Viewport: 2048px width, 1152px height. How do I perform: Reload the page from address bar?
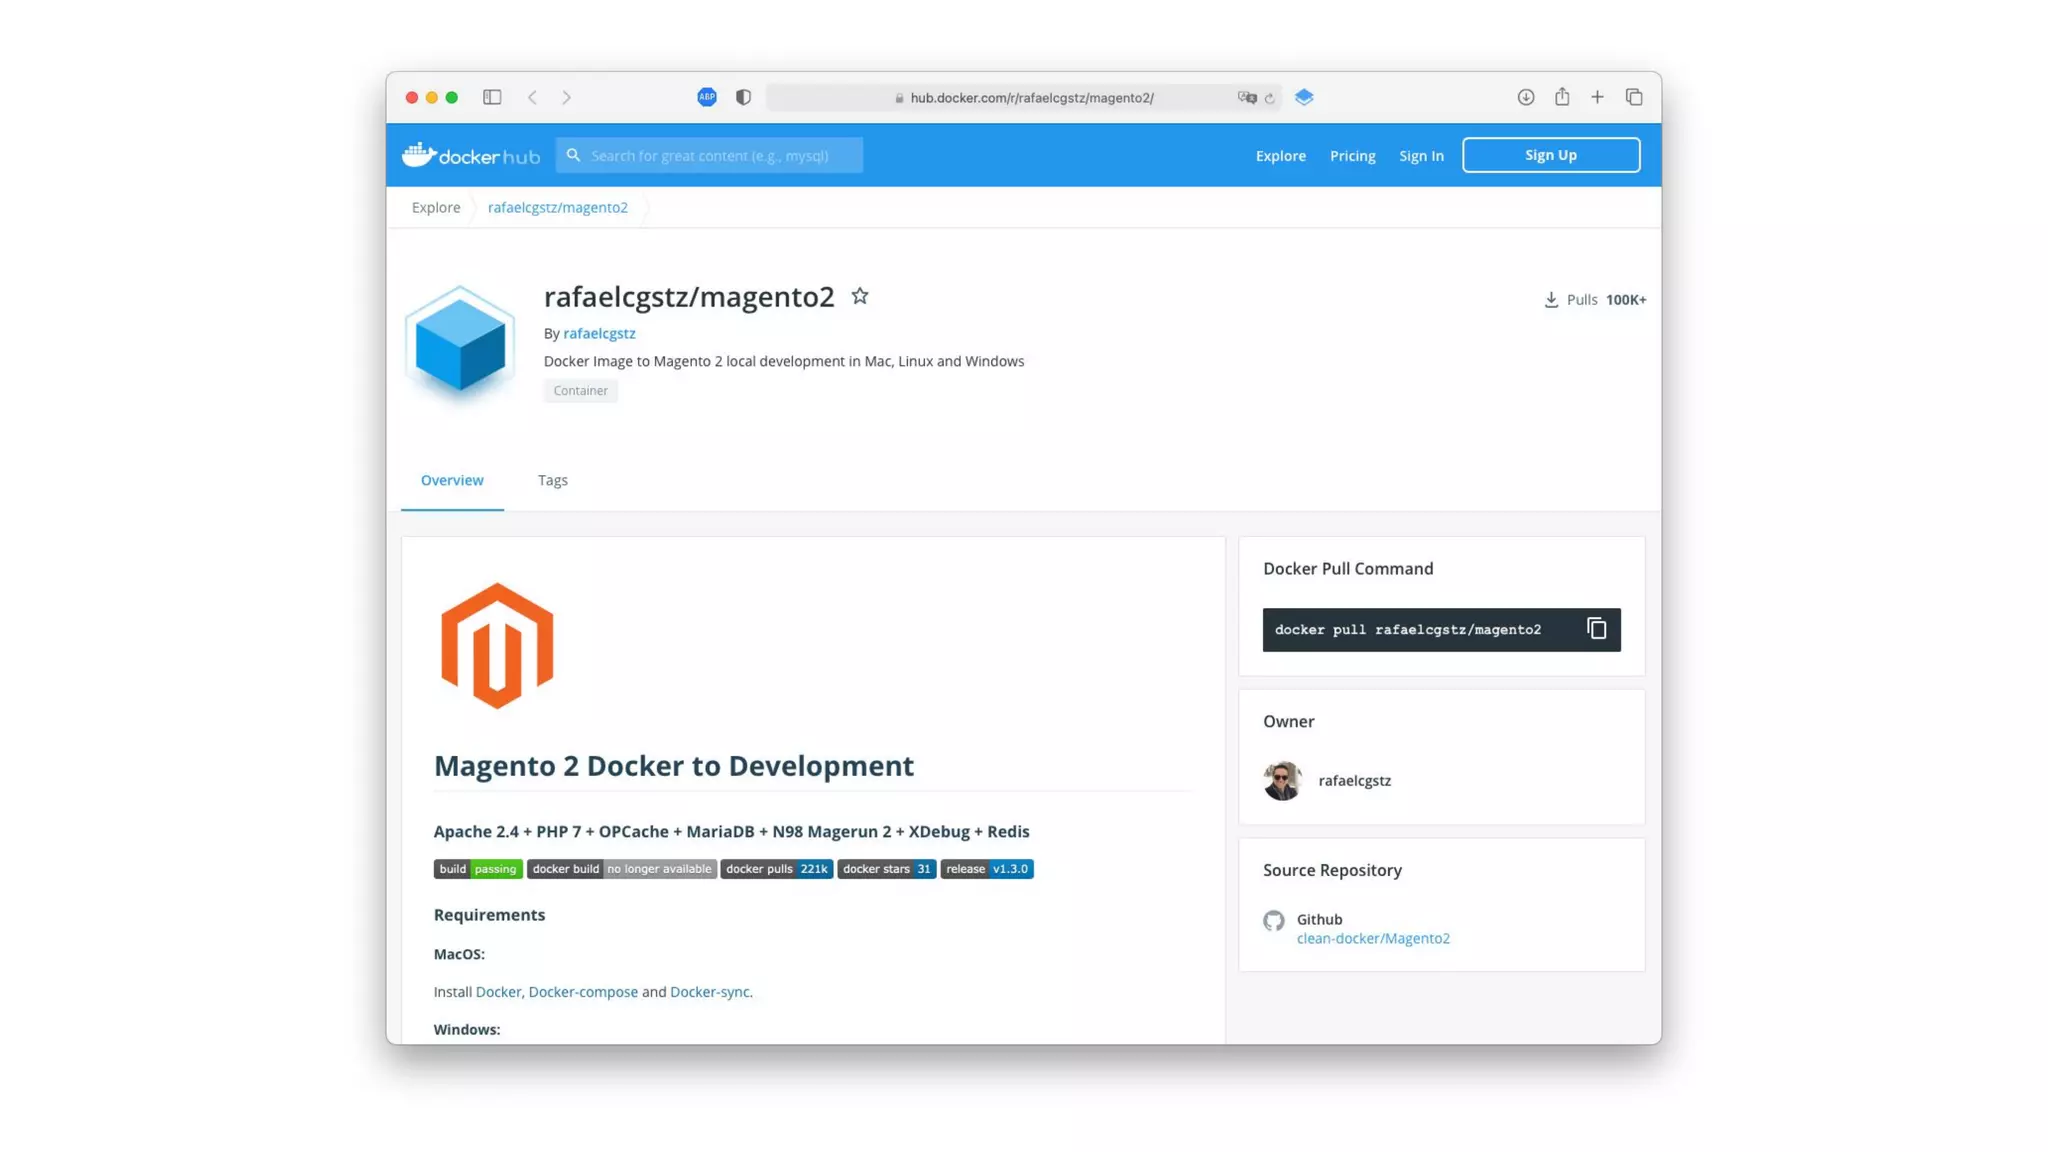click(1270, 98)
